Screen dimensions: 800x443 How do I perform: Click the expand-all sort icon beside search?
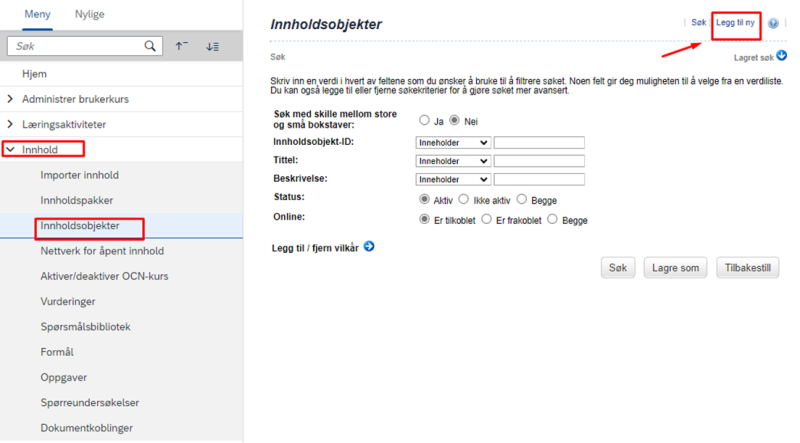[x=213, y=46]
